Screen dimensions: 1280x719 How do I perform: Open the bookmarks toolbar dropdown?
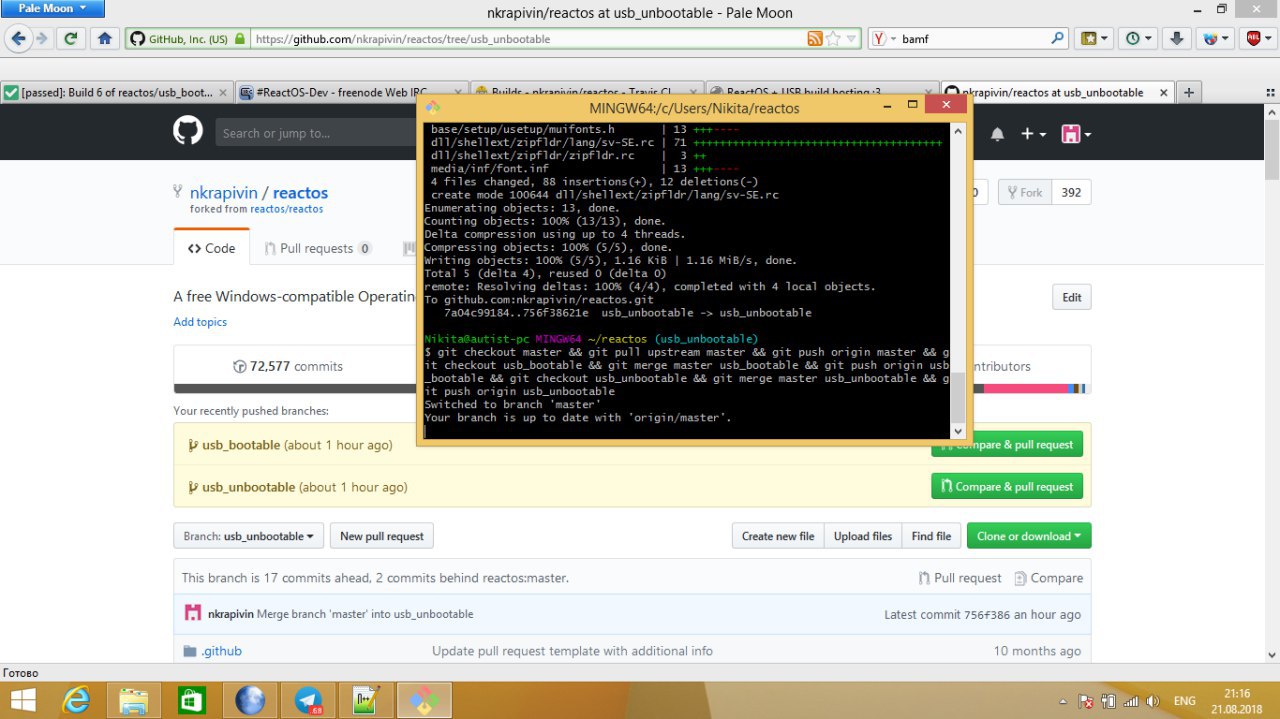click(x=1094, y=39)
